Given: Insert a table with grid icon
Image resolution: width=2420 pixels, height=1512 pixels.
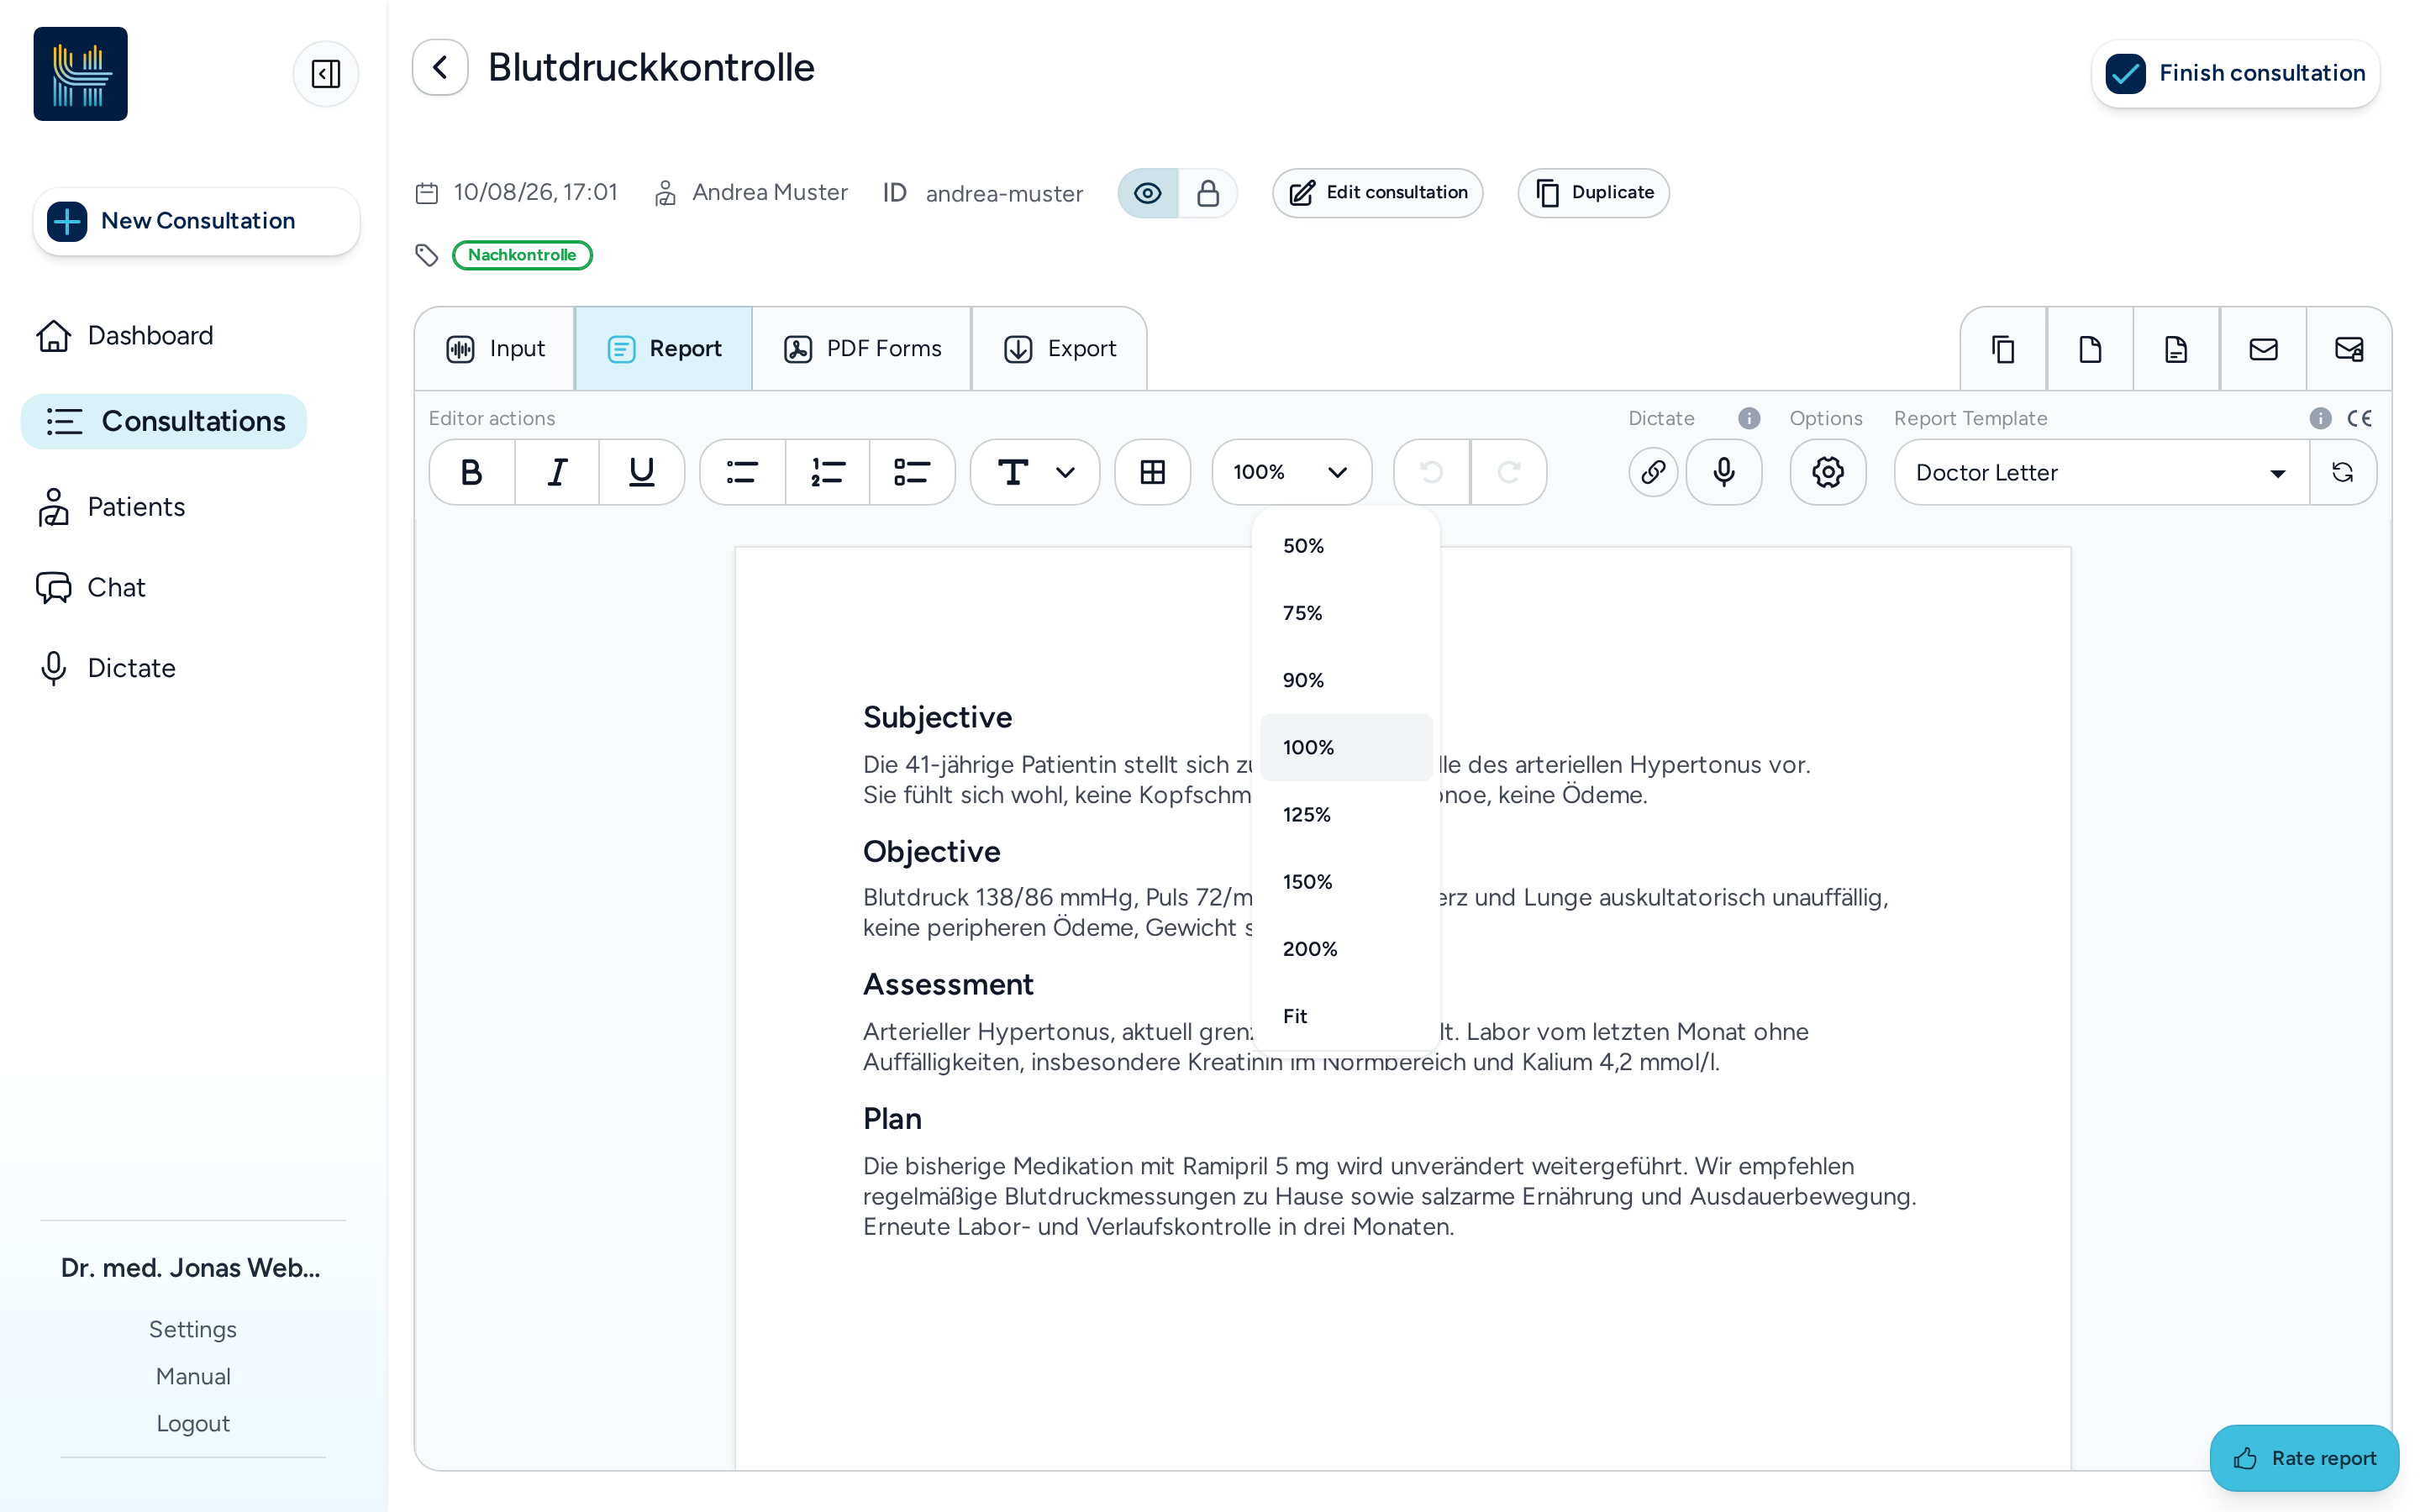Looking at the screenshot, I should pyautogui.click(x=1152, y=472).
